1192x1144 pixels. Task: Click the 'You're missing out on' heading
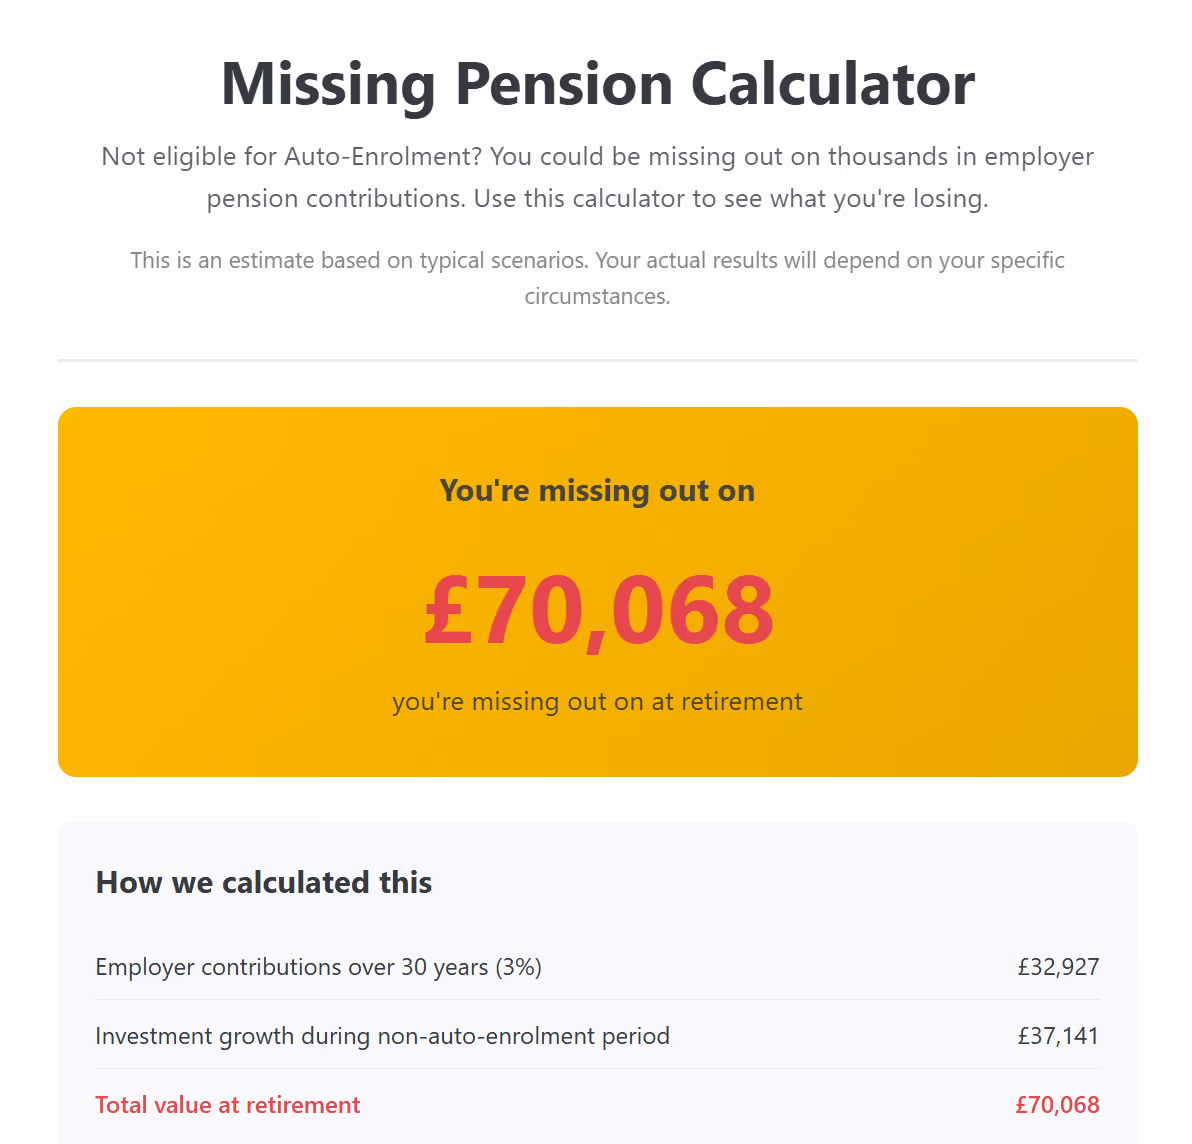(x=598, y=491)
